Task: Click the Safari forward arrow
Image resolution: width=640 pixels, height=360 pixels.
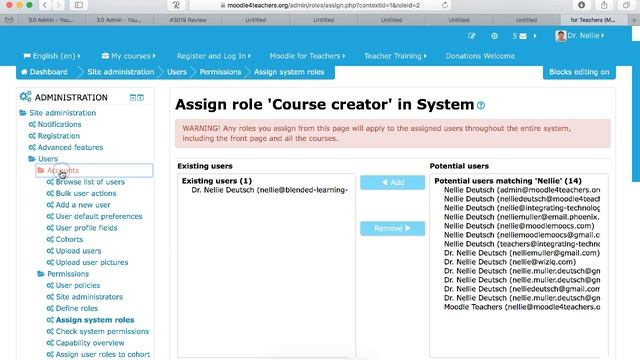Action: coord(58,5)
